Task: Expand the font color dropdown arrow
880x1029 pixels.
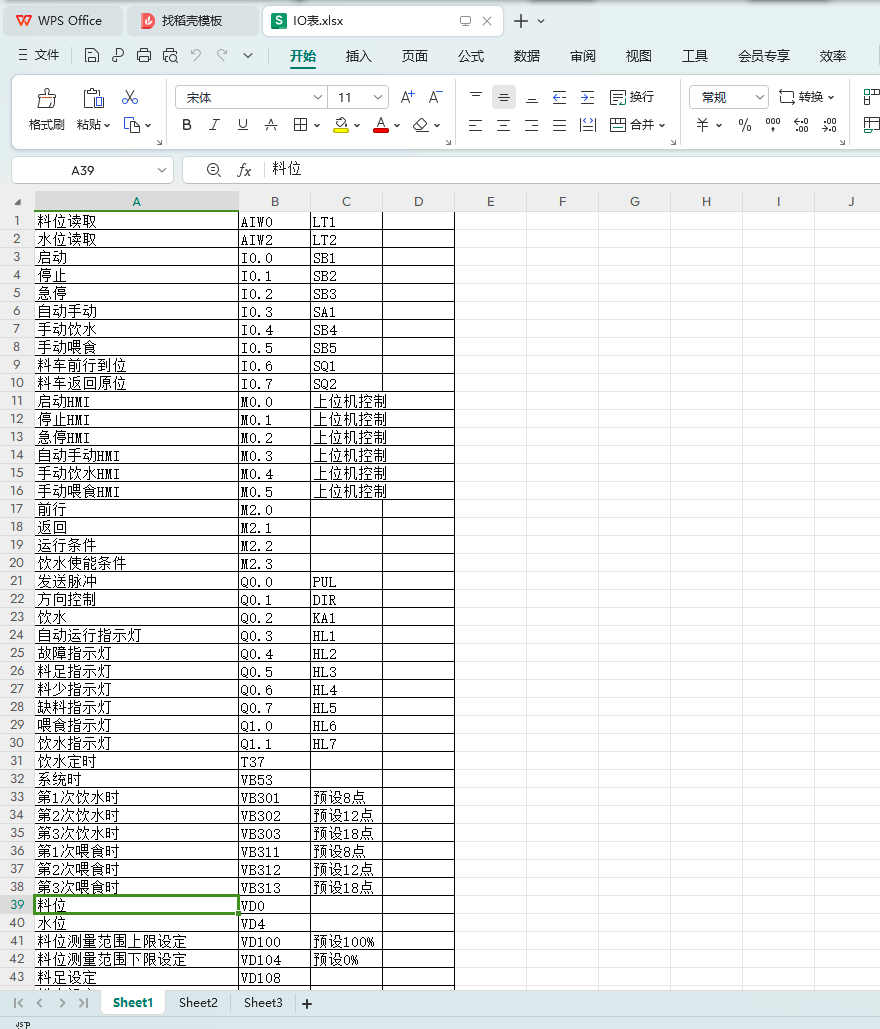Action: (397, 125)
